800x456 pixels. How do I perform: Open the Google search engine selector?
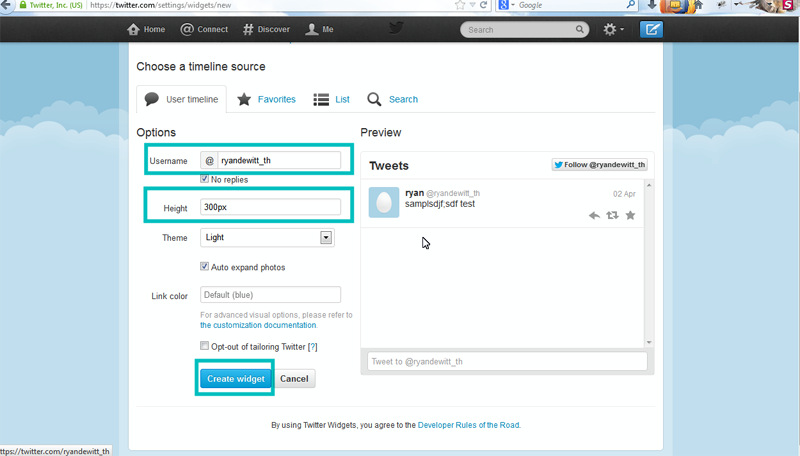(505, 5)
